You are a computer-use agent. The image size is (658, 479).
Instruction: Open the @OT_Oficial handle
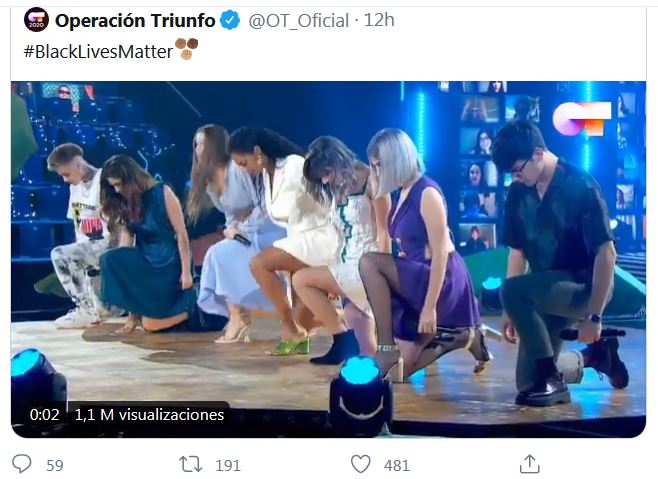(x=297, y=20)
